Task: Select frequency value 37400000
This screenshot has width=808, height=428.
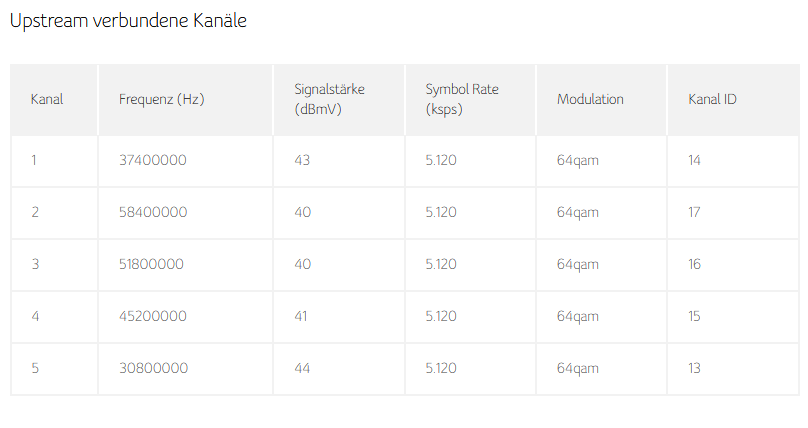Action: [x=153, y=160]
